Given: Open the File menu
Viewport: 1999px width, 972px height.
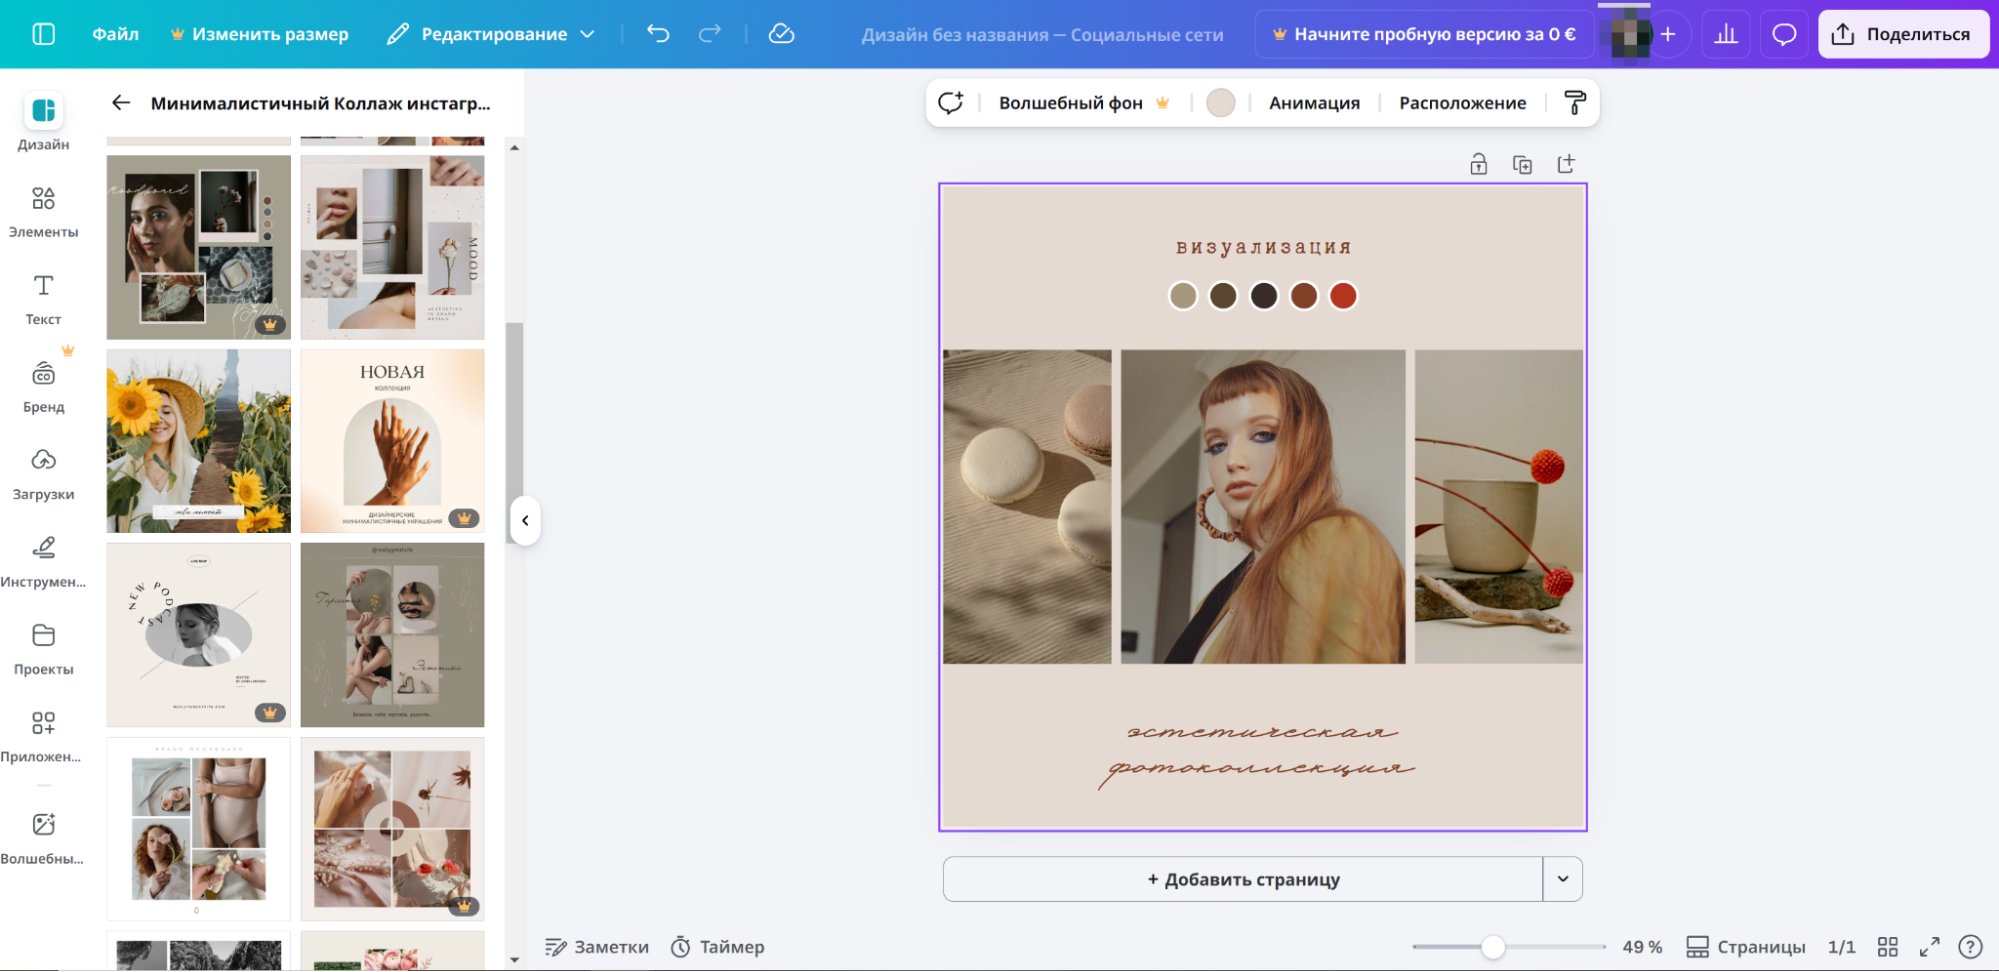Looking at the screenshot, I should click(115, 34).
